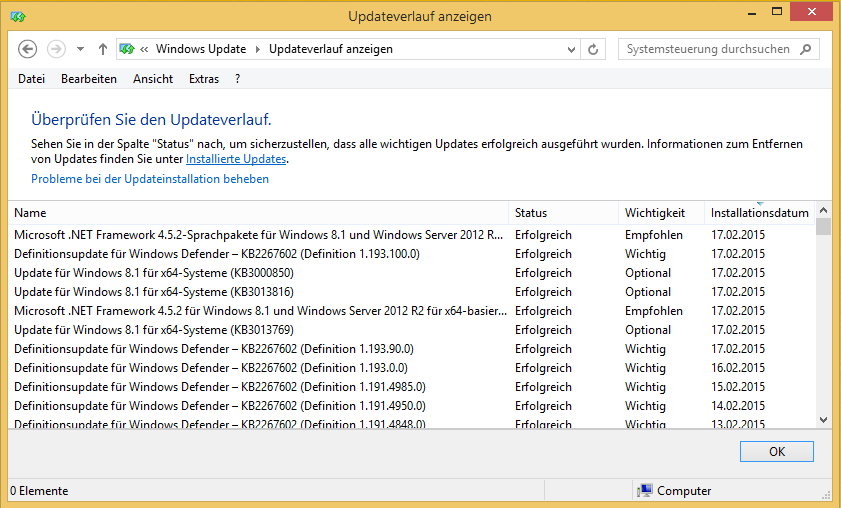This screenshot has width=841, height=508.
Task: Refresh the view with the reload icon
Action: point(593,49)
